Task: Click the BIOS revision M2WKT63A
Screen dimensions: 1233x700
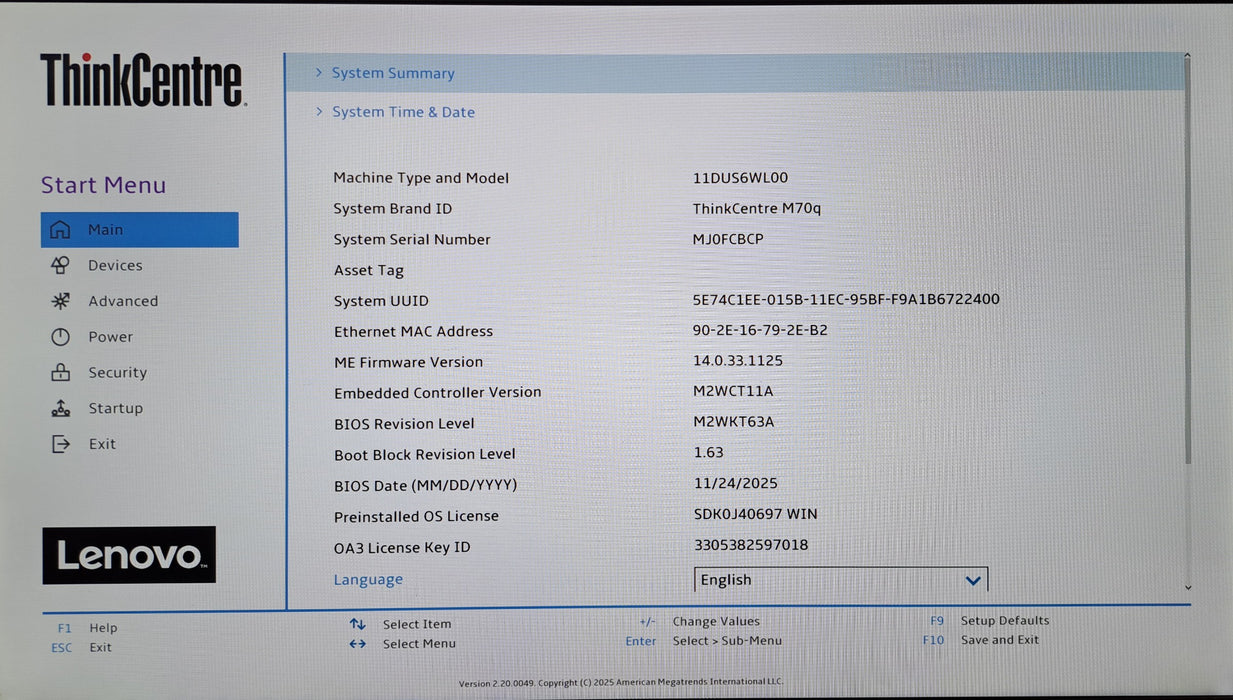Action: (734, 422)
